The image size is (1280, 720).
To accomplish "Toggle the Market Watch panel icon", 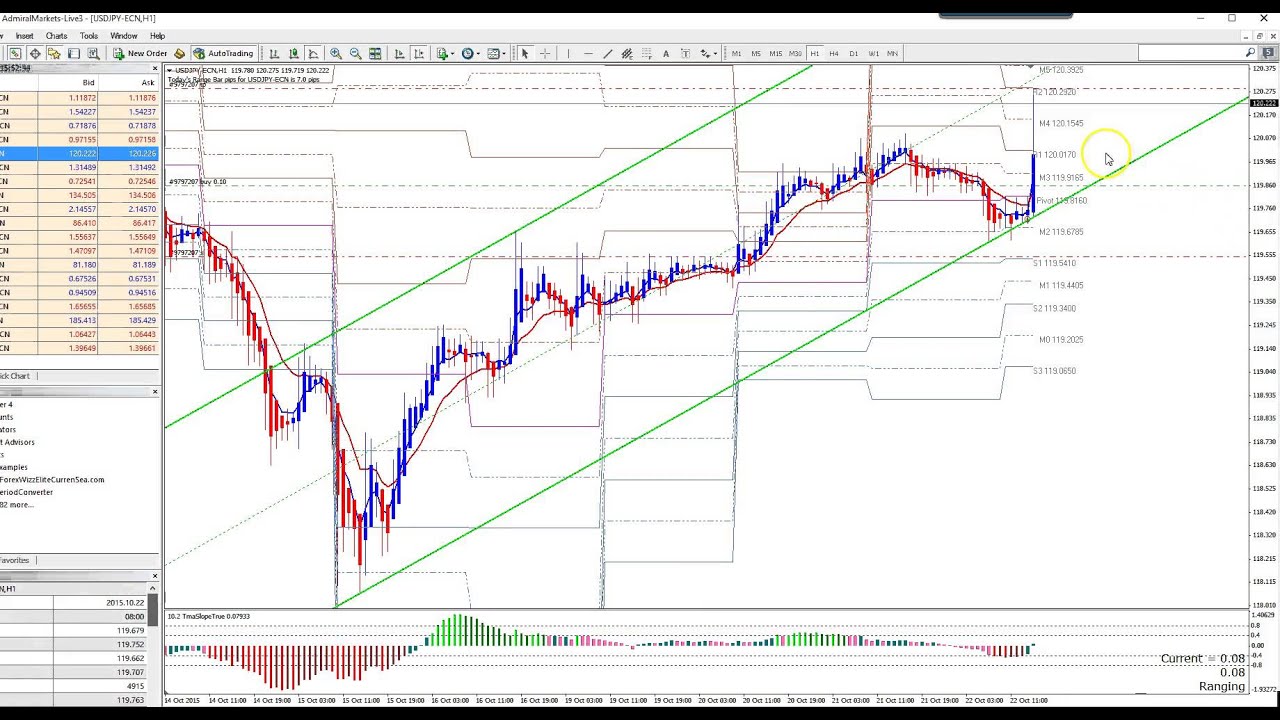I will (x=15, y=53).
